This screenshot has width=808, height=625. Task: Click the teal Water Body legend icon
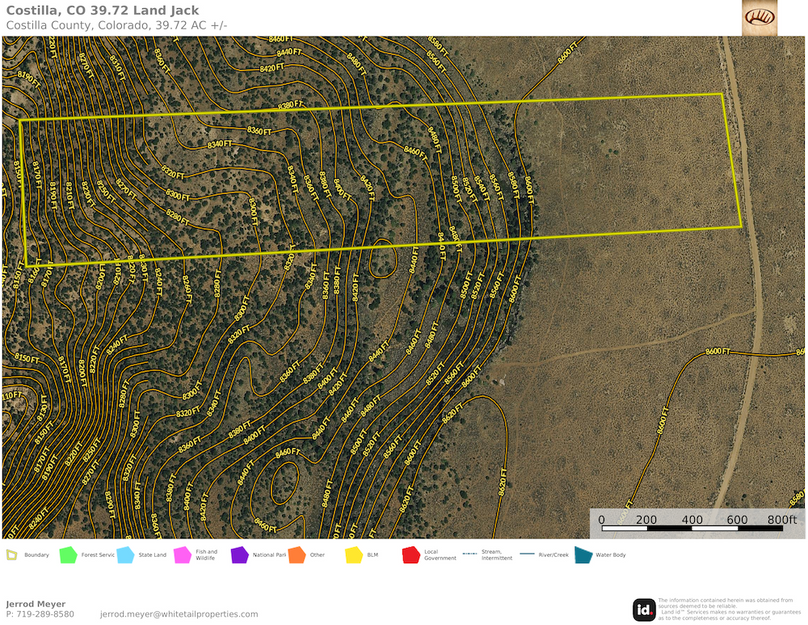[583, 554]
